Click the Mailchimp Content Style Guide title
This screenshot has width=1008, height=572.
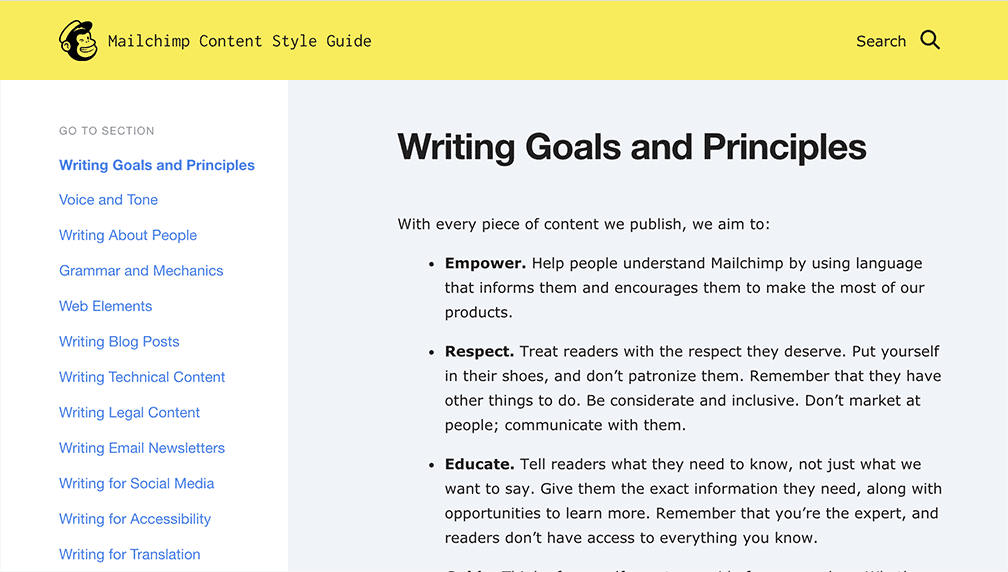point(240,41)
